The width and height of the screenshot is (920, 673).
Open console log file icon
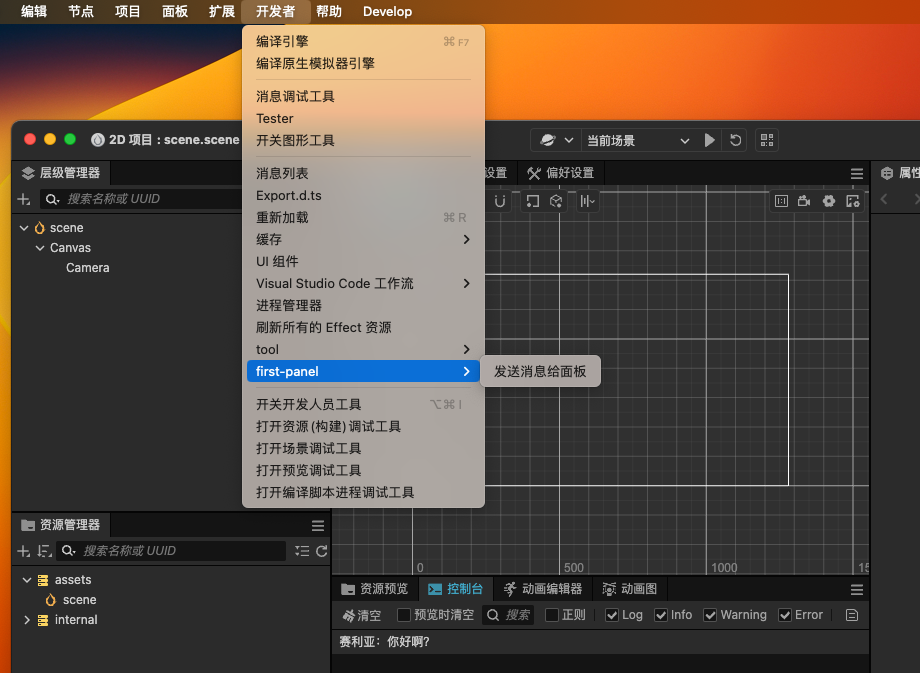point(852,615)
